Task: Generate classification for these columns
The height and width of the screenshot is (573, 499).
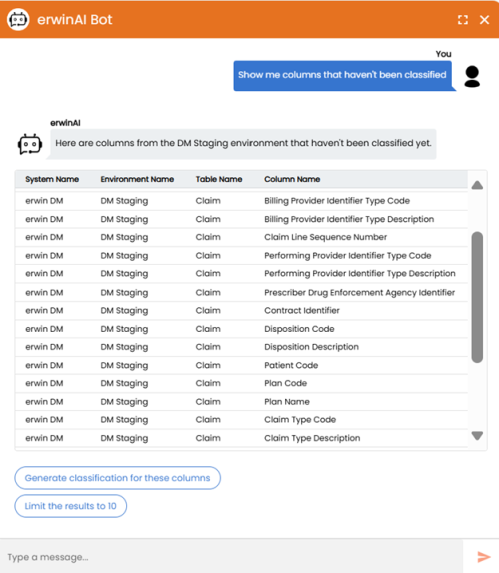Action: point(118,478)
